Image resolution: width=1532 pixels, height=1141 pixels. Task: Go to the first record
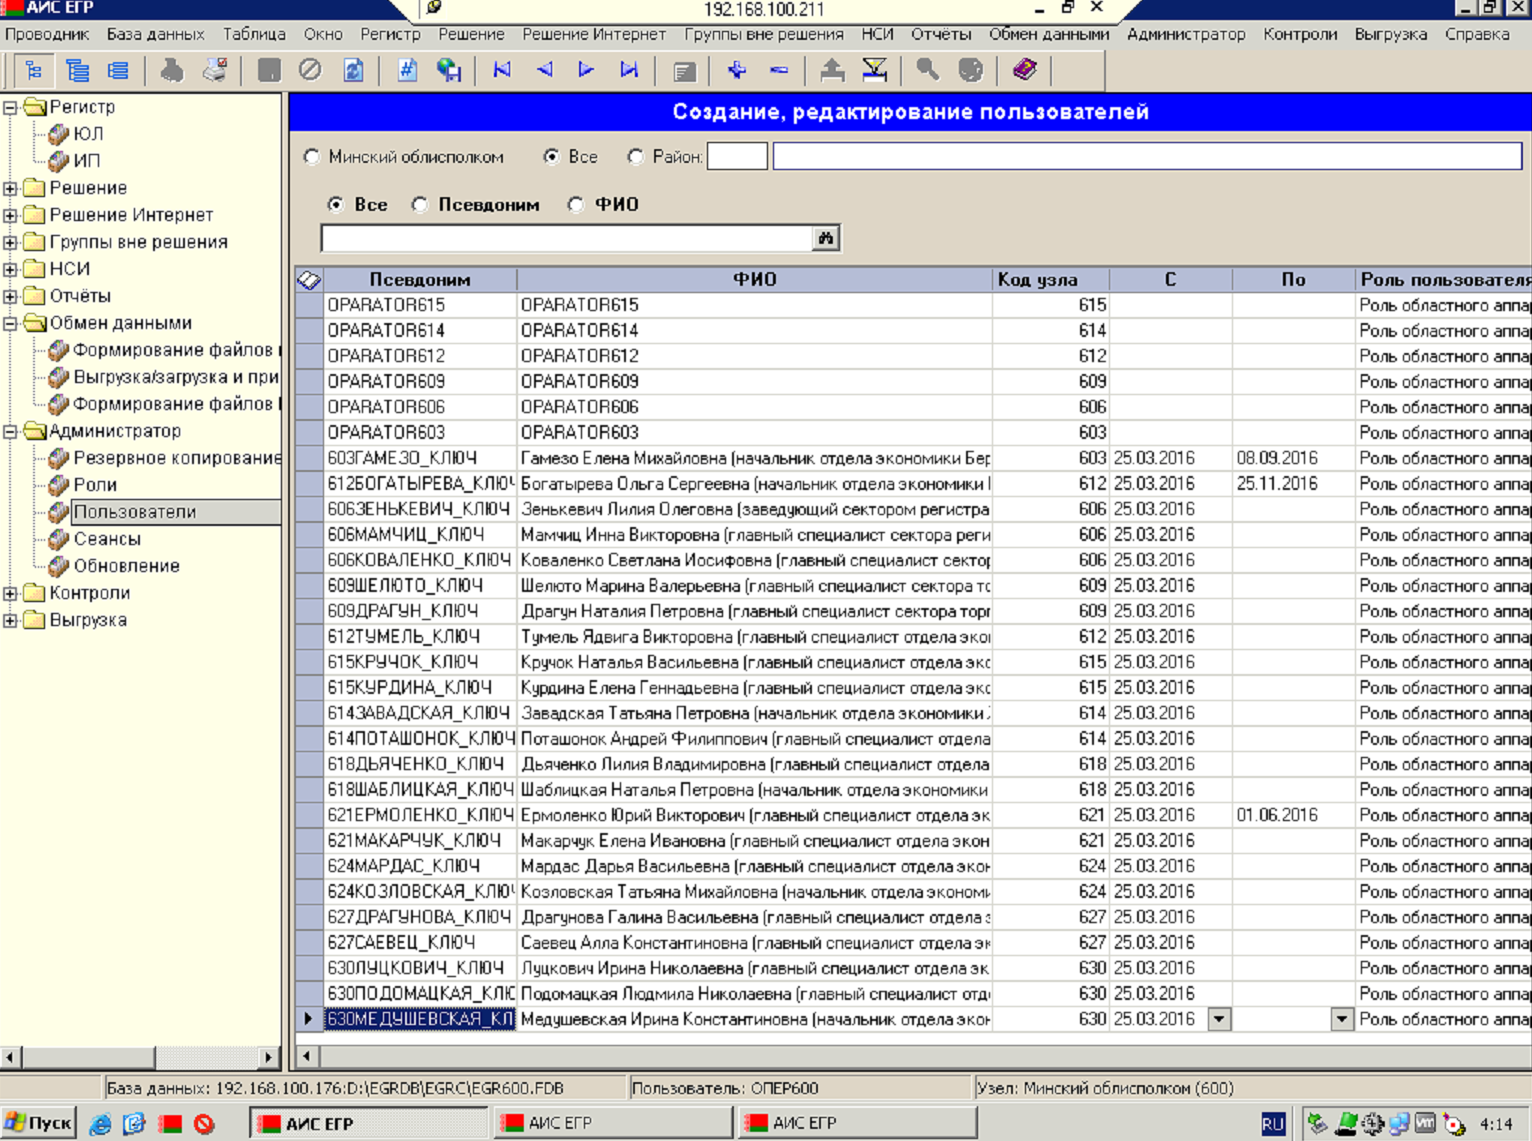[502, 70]
